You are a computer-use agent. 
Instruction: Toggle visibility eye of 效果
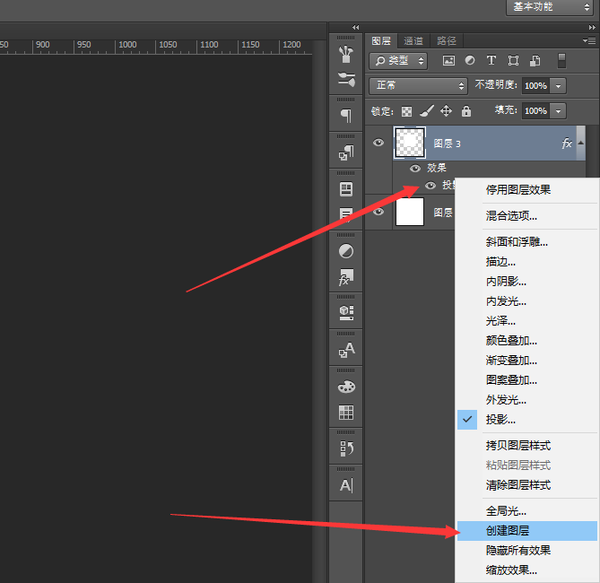coord(415,168)
